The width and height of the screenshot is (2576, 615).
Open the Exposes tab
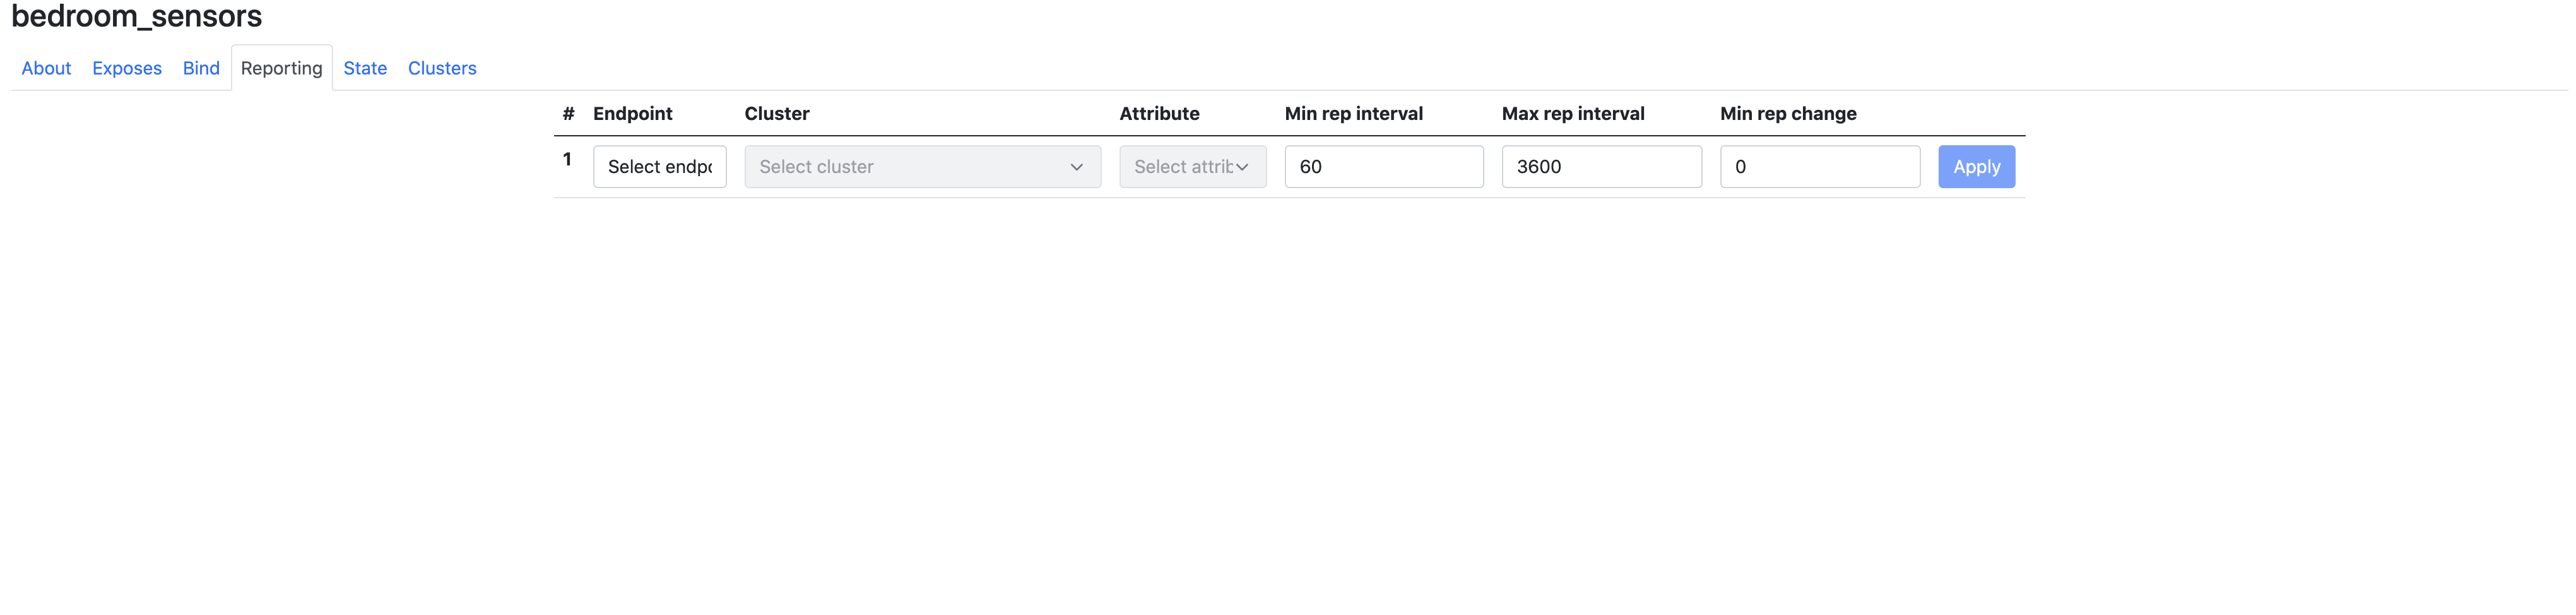[126, 68]
